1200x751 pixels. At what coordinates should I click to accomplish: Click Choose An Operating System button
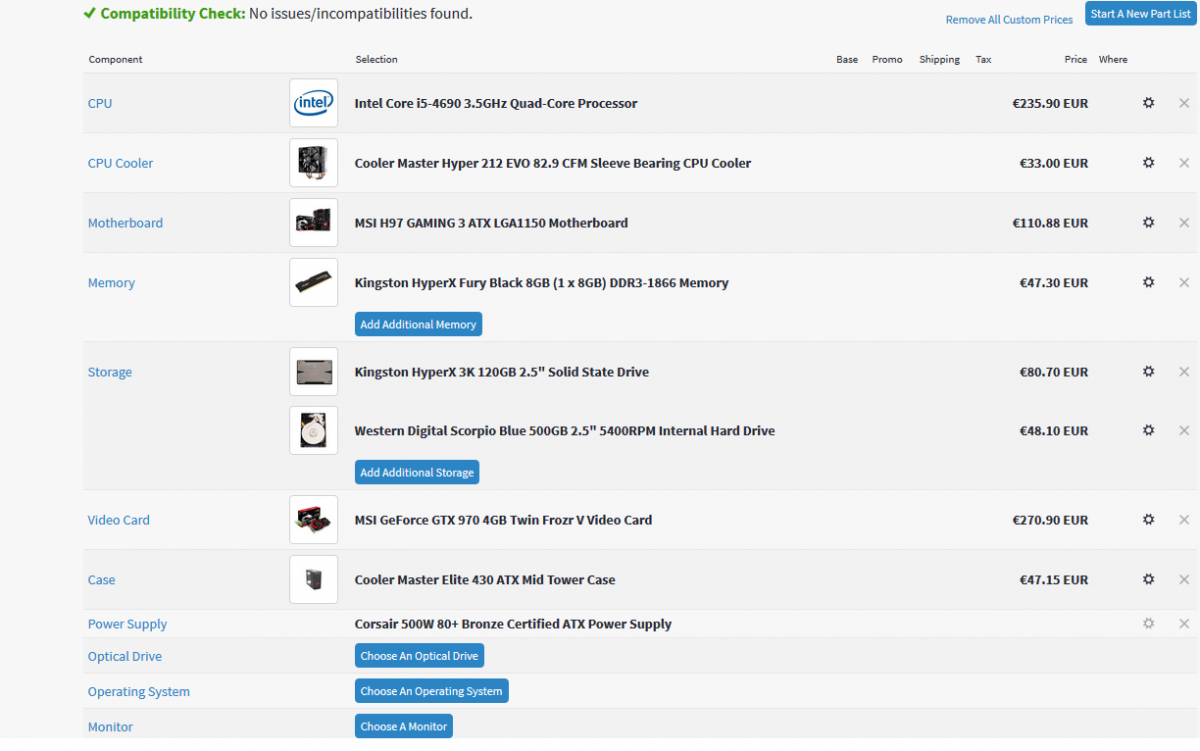(431, 691)
